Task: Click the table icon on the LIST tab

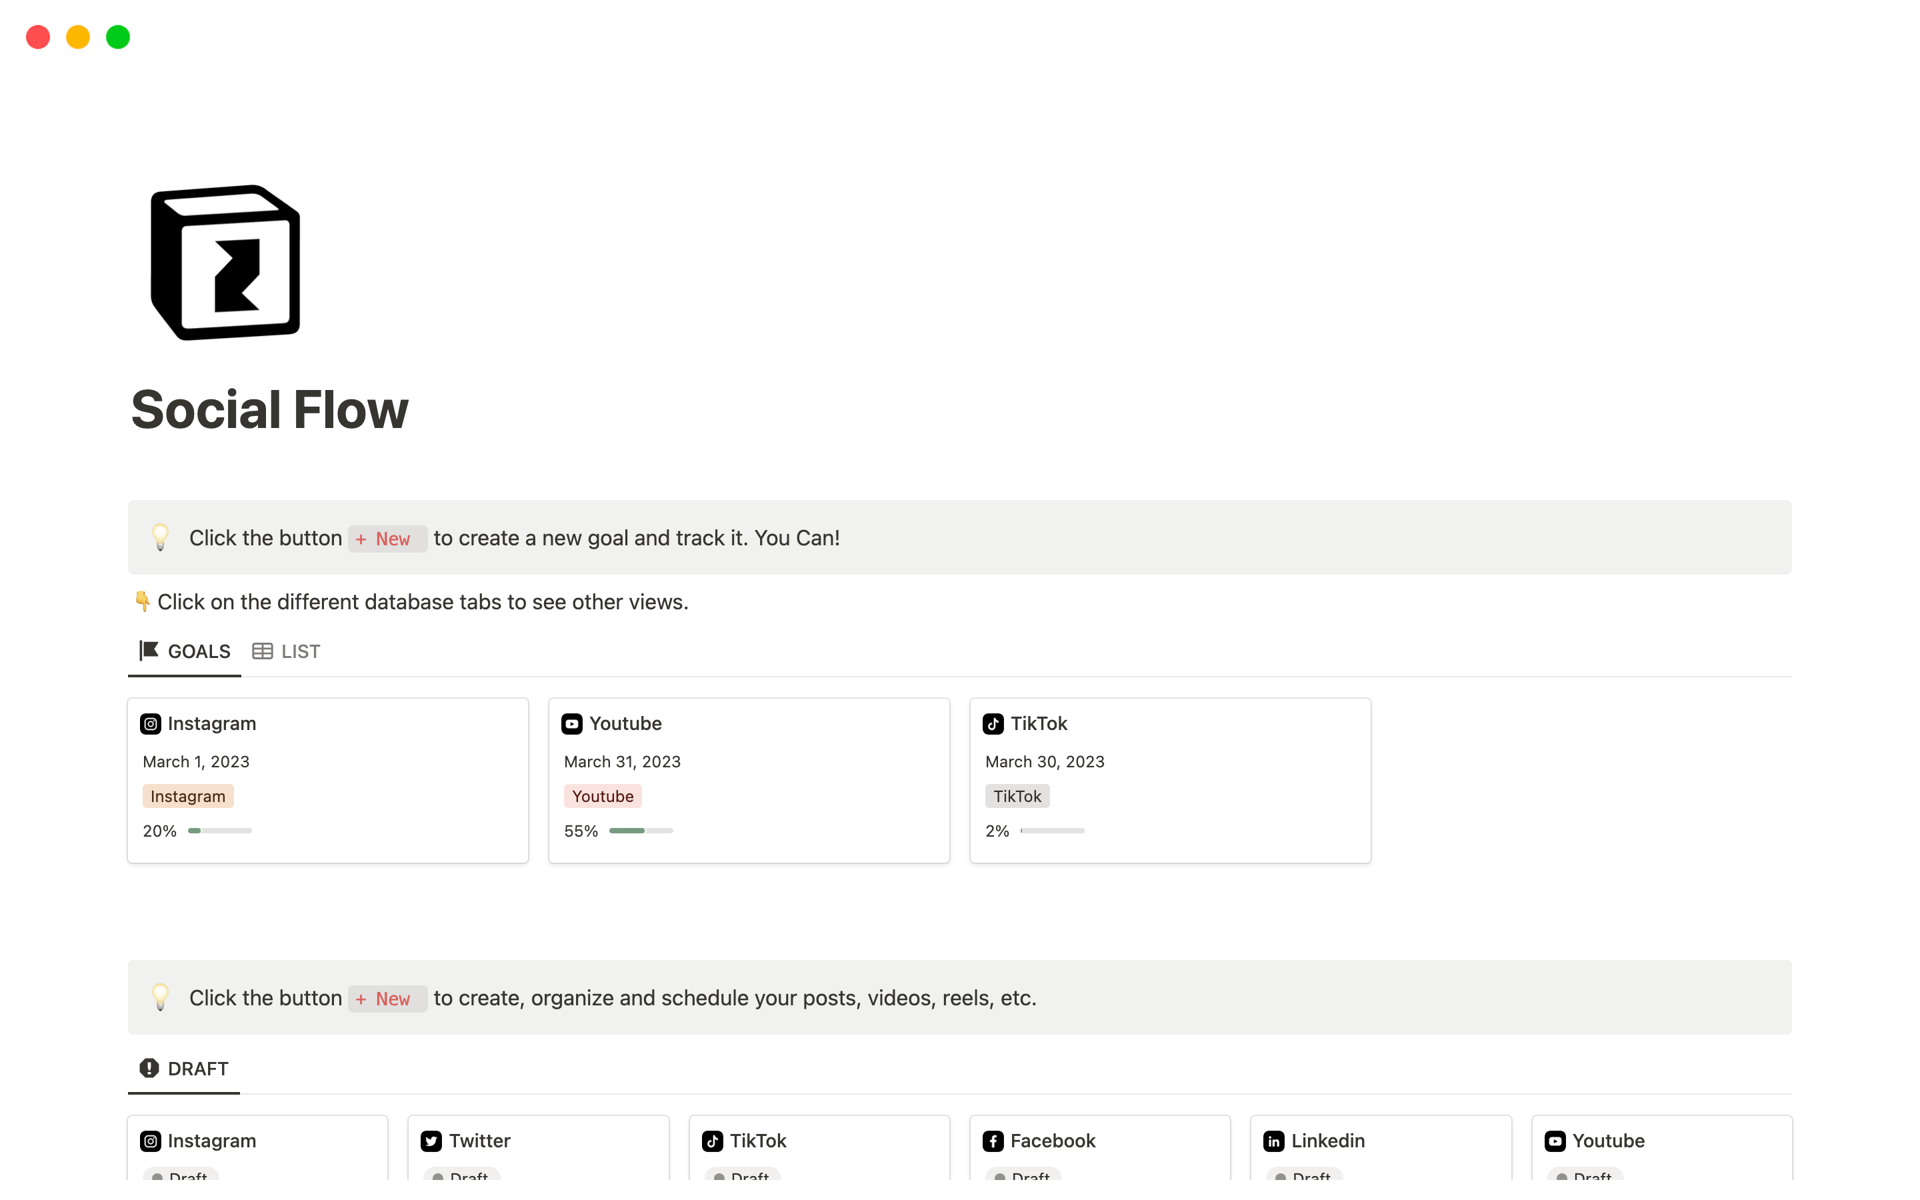Action: coord(262,651)
